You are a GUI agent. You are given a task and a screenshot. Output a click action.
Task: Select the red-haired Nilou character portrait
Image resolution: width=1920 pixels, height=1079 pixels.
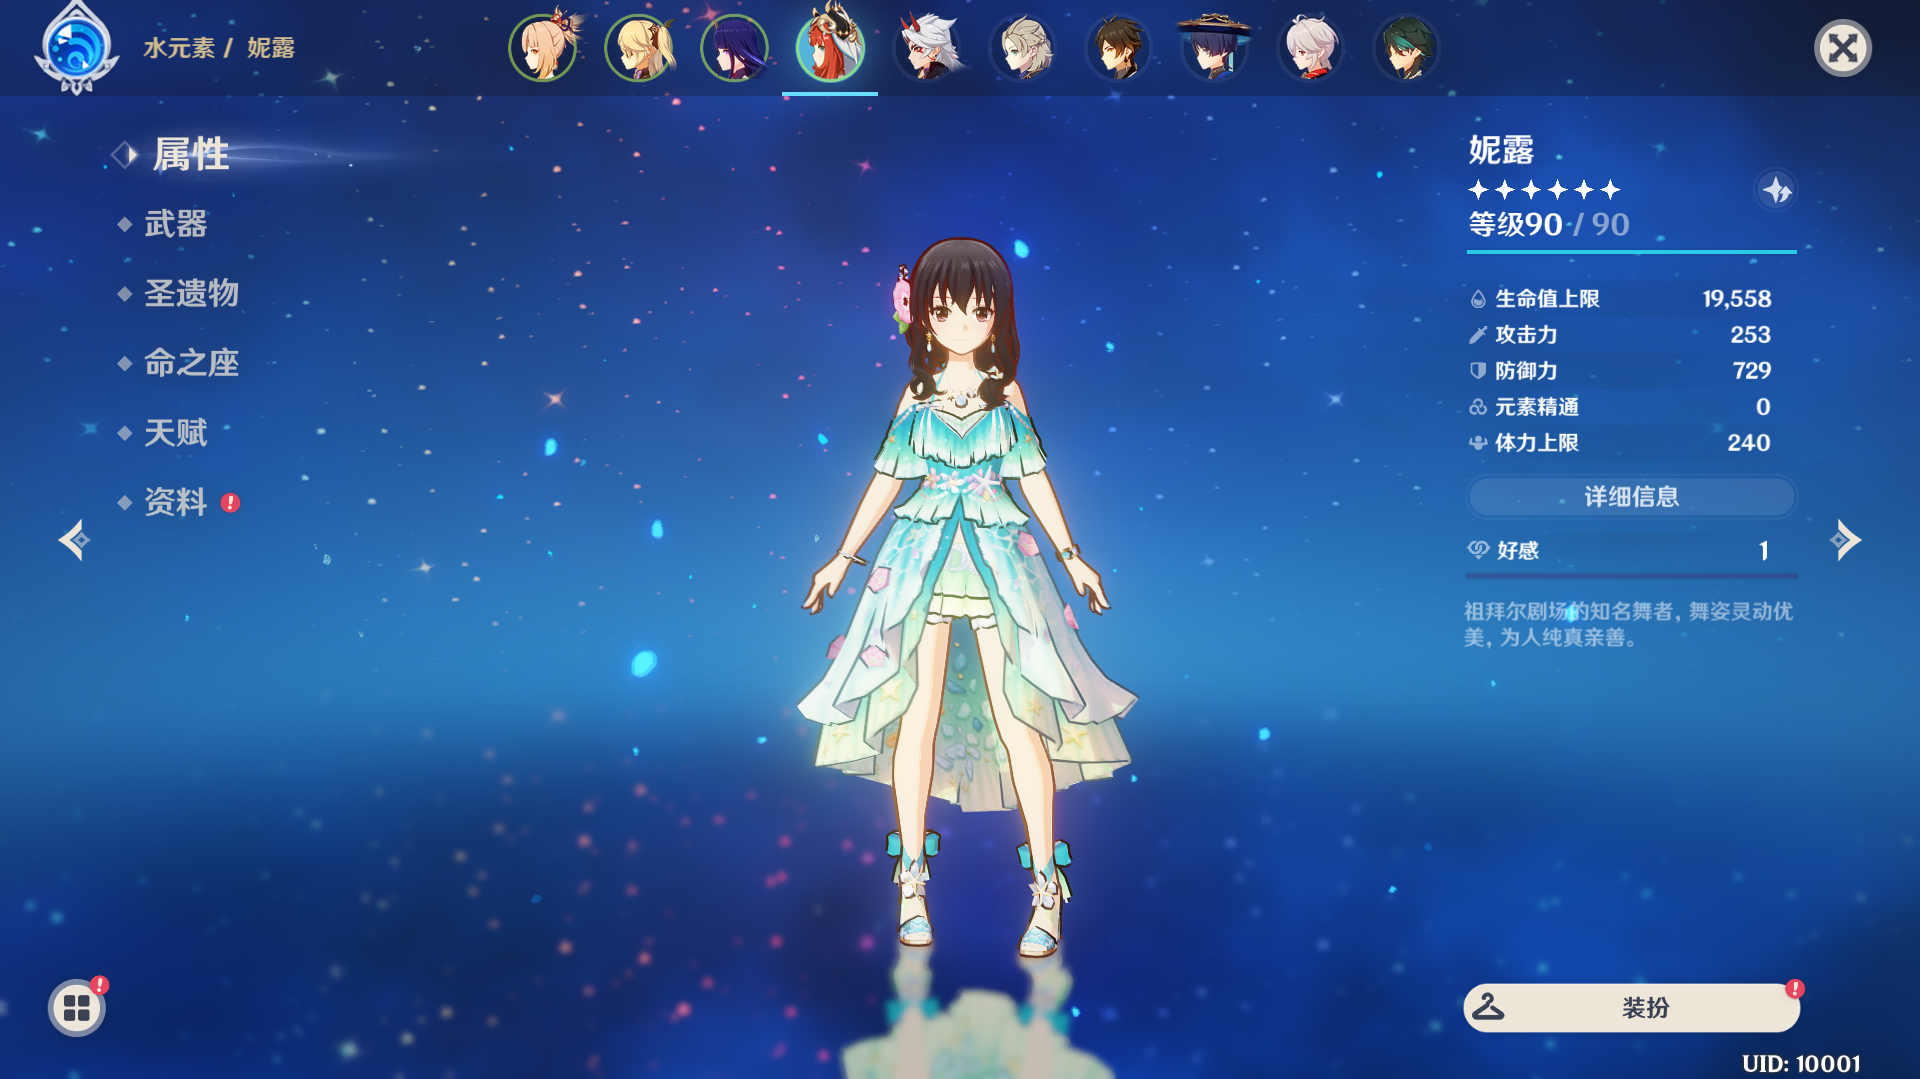pyautogui.click(x=830, y=46)
